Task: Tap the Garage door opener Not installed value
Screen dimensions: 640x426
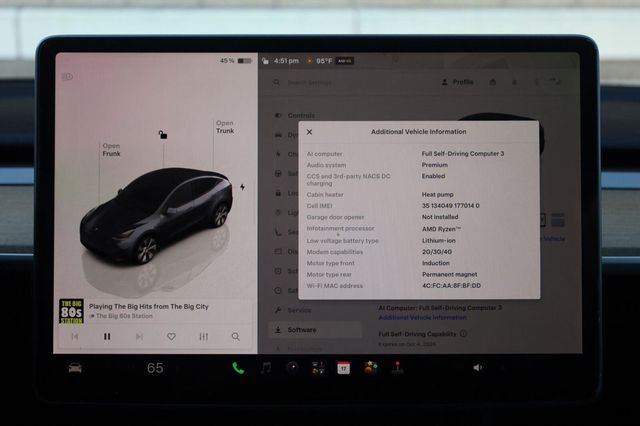Action: 440,217
